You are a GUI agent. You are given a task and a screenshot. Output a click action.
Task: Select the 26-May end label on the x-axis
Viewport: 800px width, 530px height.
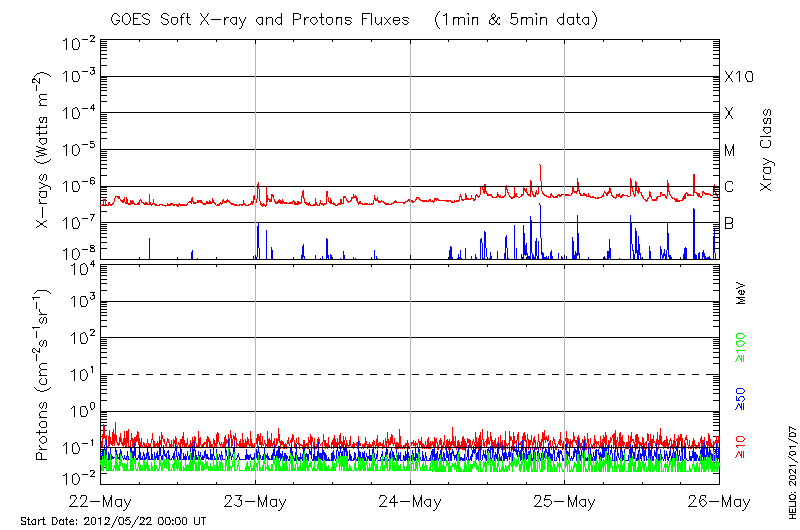(719, 501)
